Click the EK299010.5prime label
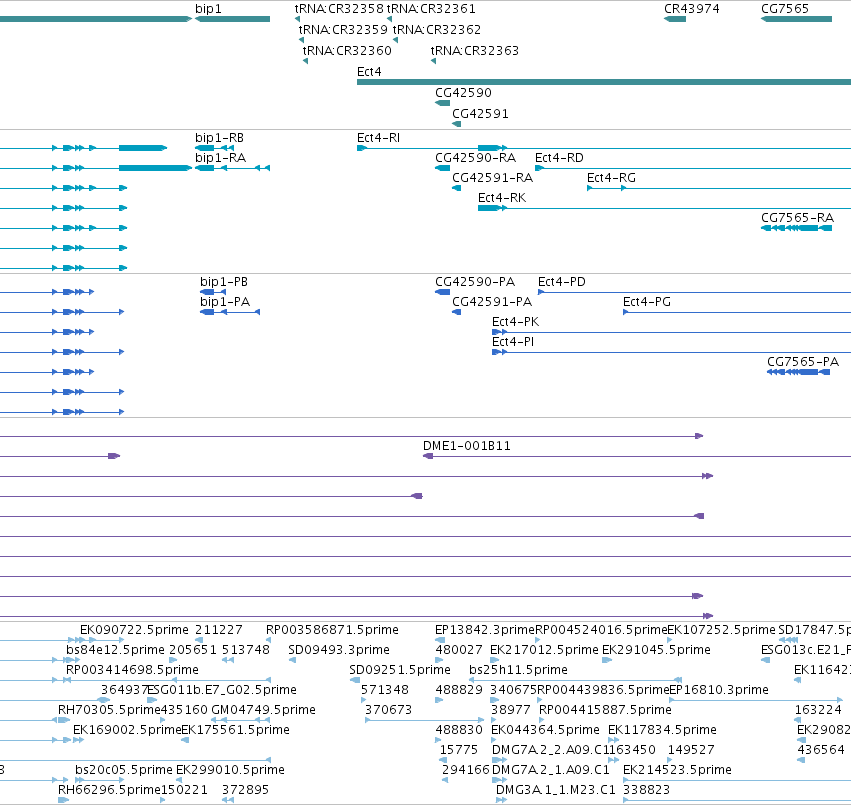This screenshot has width=851, height=805. (x=230, y=771)
